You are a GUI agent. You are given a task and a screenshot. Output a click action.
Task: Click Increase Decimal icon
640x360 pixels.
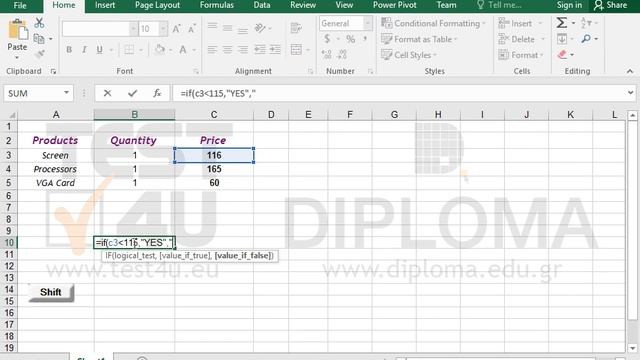coord(327,54)
